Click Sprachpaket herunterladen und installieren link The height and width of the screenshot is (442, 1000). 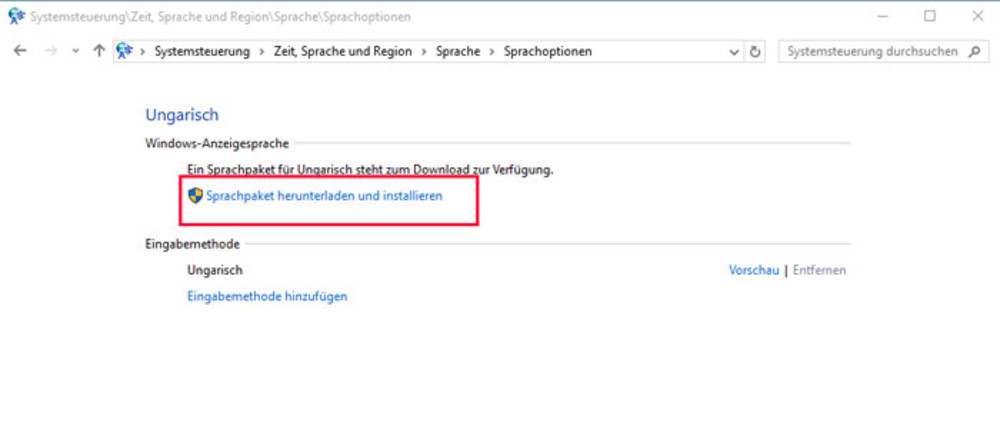coord(324,196)
